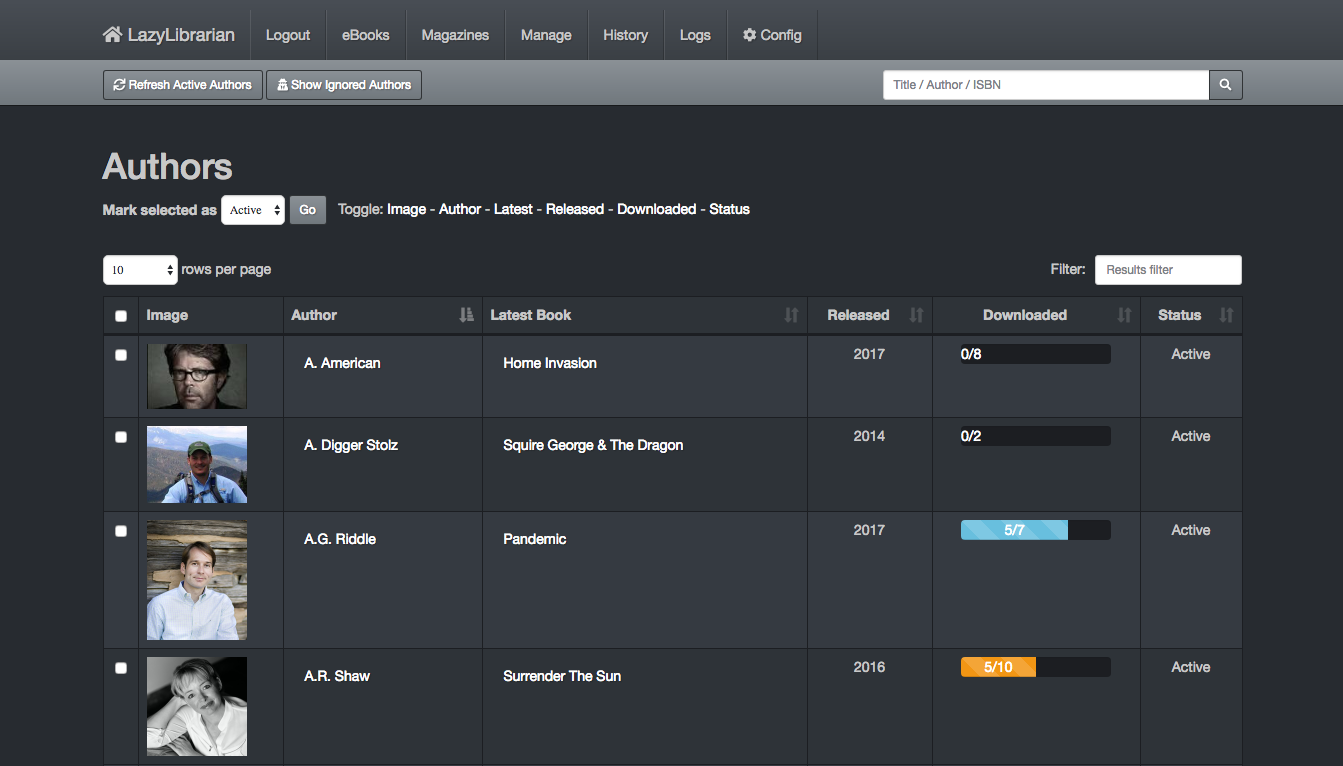Click the Config gear icon
The height and width of the screenshot is (766, 1343).
click(x=749, y=35)
